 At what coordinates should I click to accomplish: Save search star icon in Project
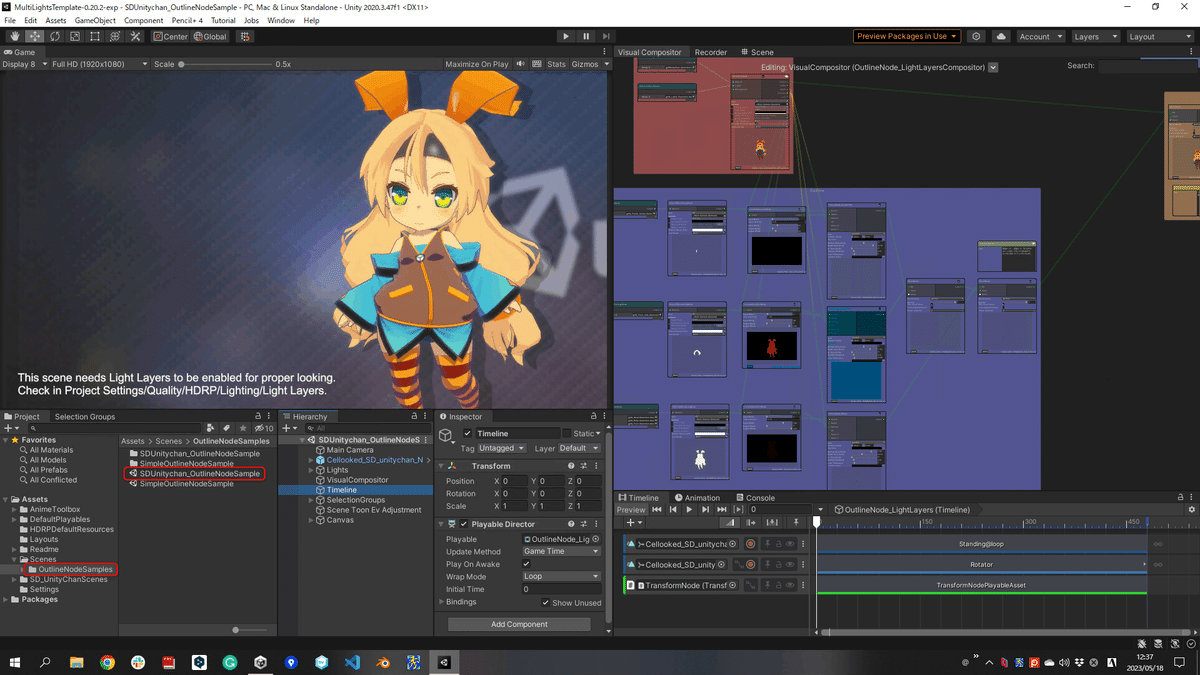241,428
